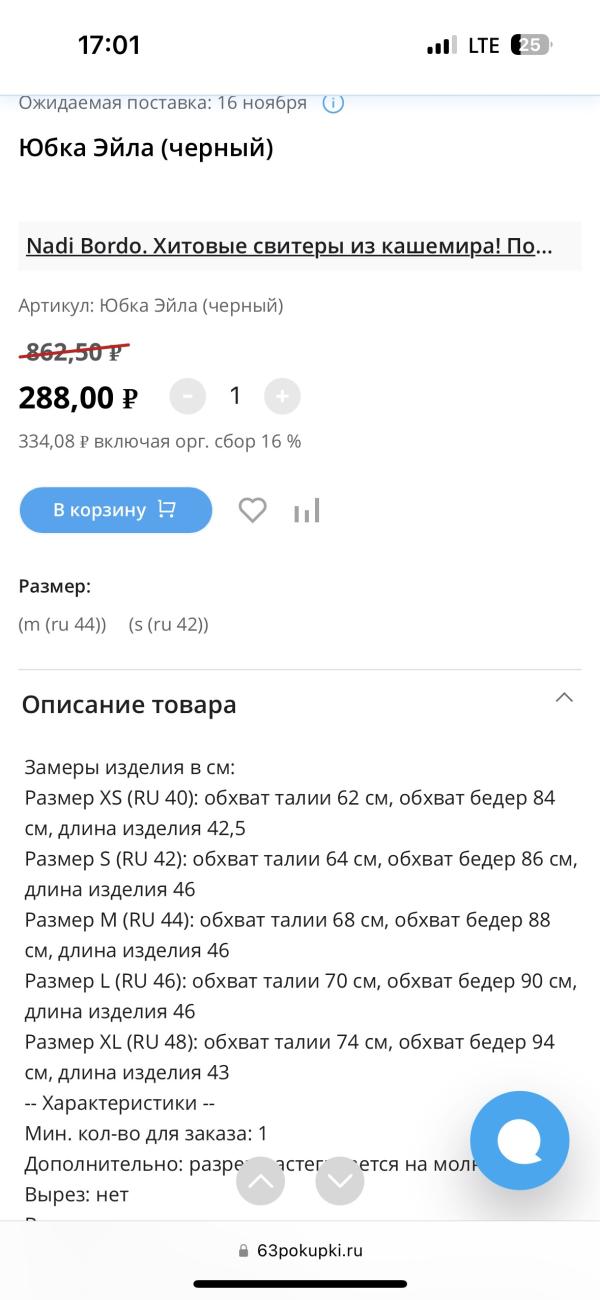Tap the quantity field showing 1
The height and width of the screenshot is (1300, 600).
click(x=235, y=396)
